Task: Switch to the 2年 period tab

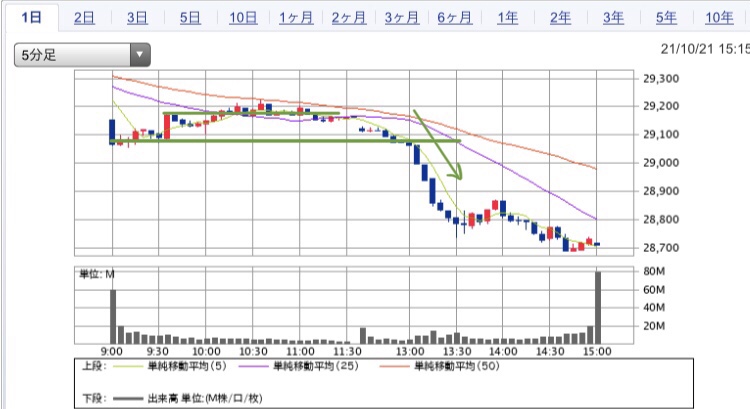Action: tap(560, 18)
